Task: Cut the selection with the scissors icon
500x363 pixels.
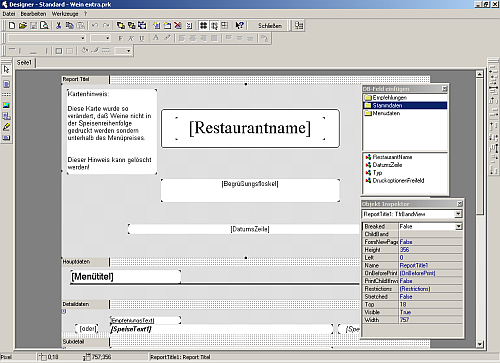Action: coord(58,25)
